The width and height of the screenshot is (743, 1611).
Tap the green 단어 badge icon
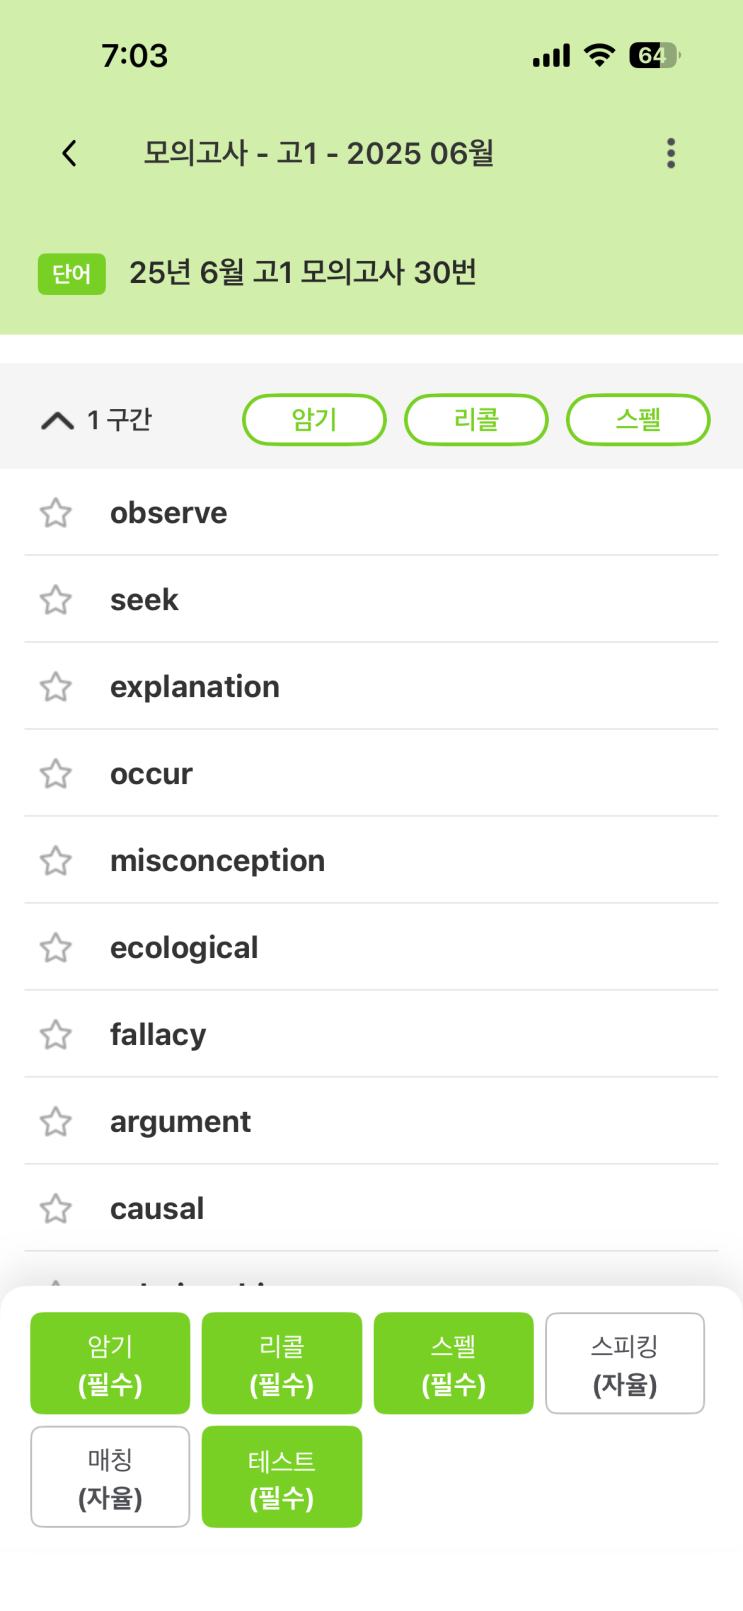click(72, 274)
